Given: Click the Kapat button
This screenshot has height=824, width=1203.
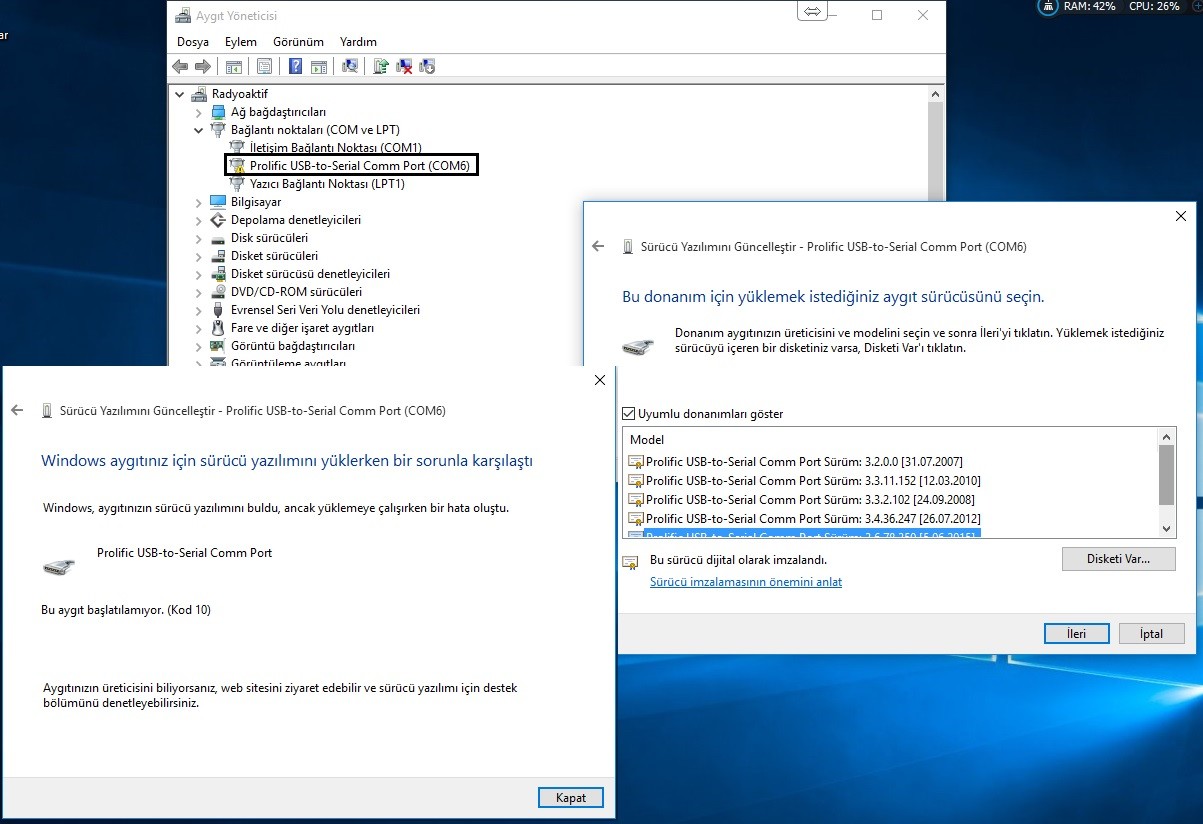Looking at the screenshot, I should point(570,797).
